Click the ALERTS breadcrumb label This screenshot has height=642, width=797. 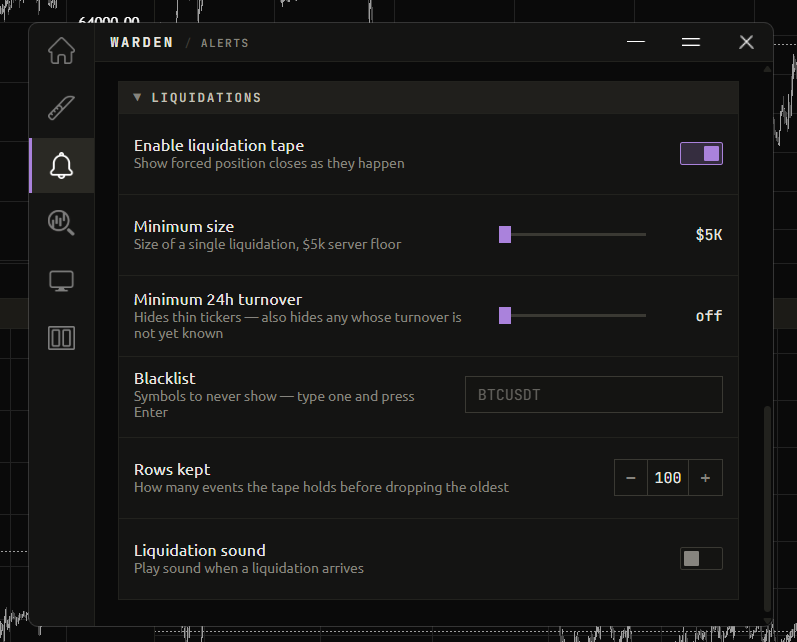pos(225,43)
